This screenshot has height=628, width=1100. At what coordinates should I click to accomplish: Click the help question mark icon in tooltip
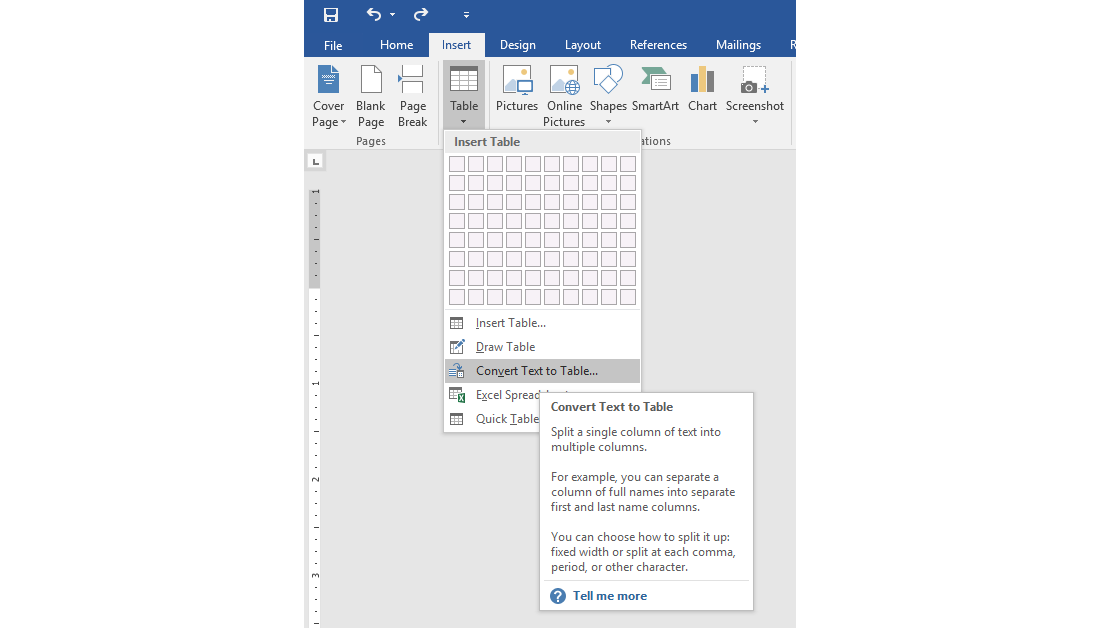point(558,596)
